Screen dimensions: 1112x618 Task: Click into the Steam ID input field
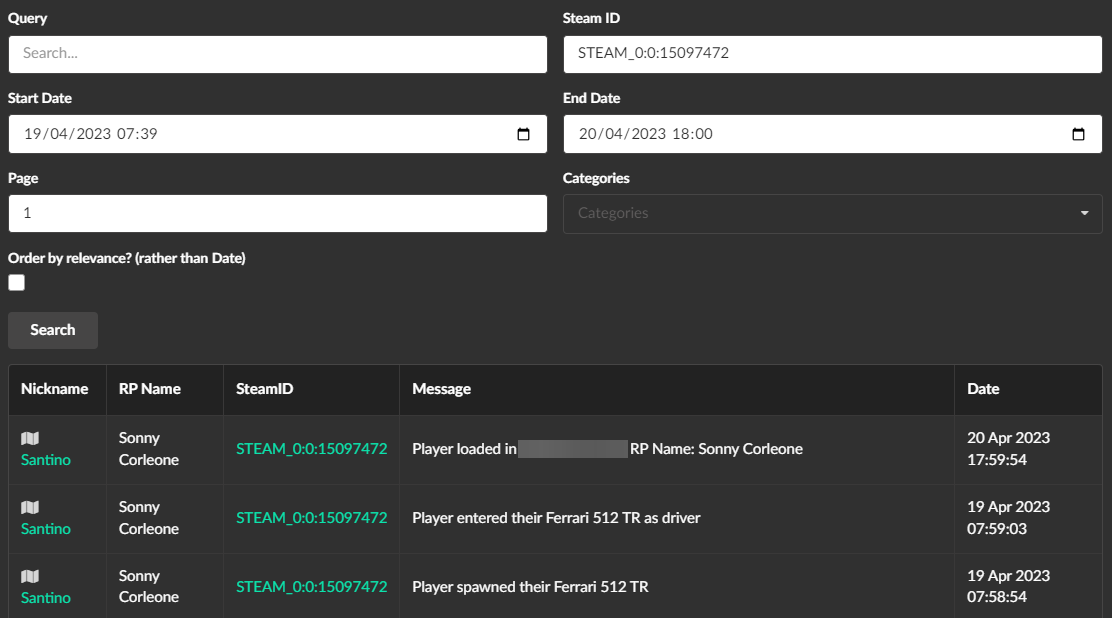[x=832, y=54]
